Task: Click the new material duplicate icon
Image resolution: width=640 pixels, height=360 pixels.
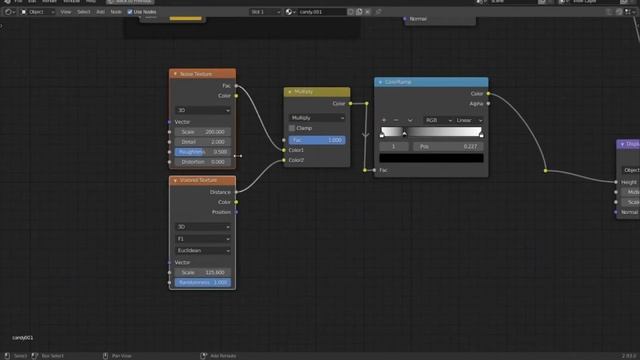Action: point(359,12)
